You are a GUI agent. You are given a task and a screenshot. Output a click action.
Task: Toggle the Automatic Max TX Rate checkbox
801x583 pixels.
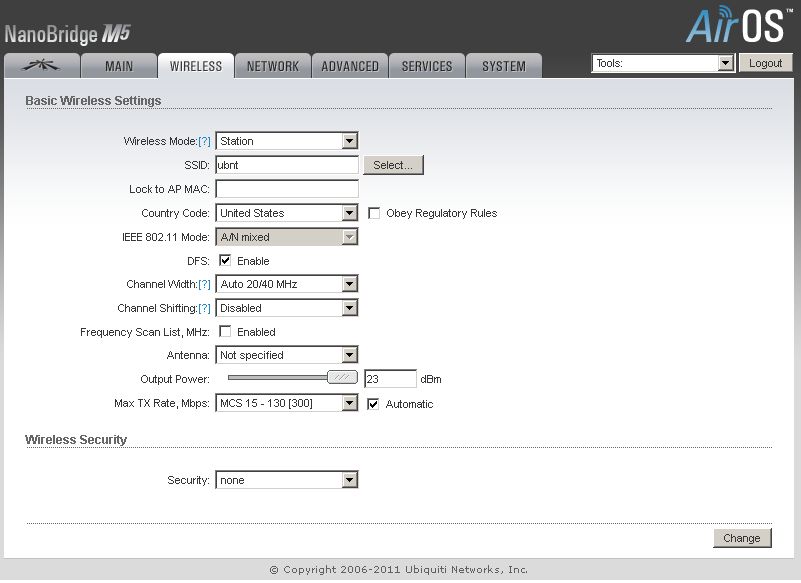click(373, 404)
